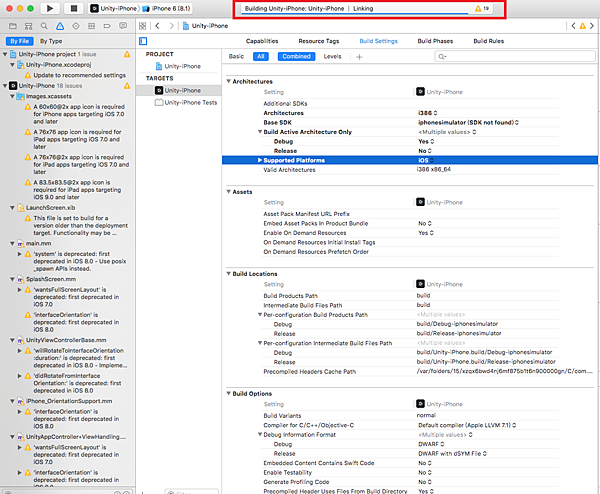Collapse Unity-iPhone project issues group
The image size is (600, 494).
coord(5,54)
